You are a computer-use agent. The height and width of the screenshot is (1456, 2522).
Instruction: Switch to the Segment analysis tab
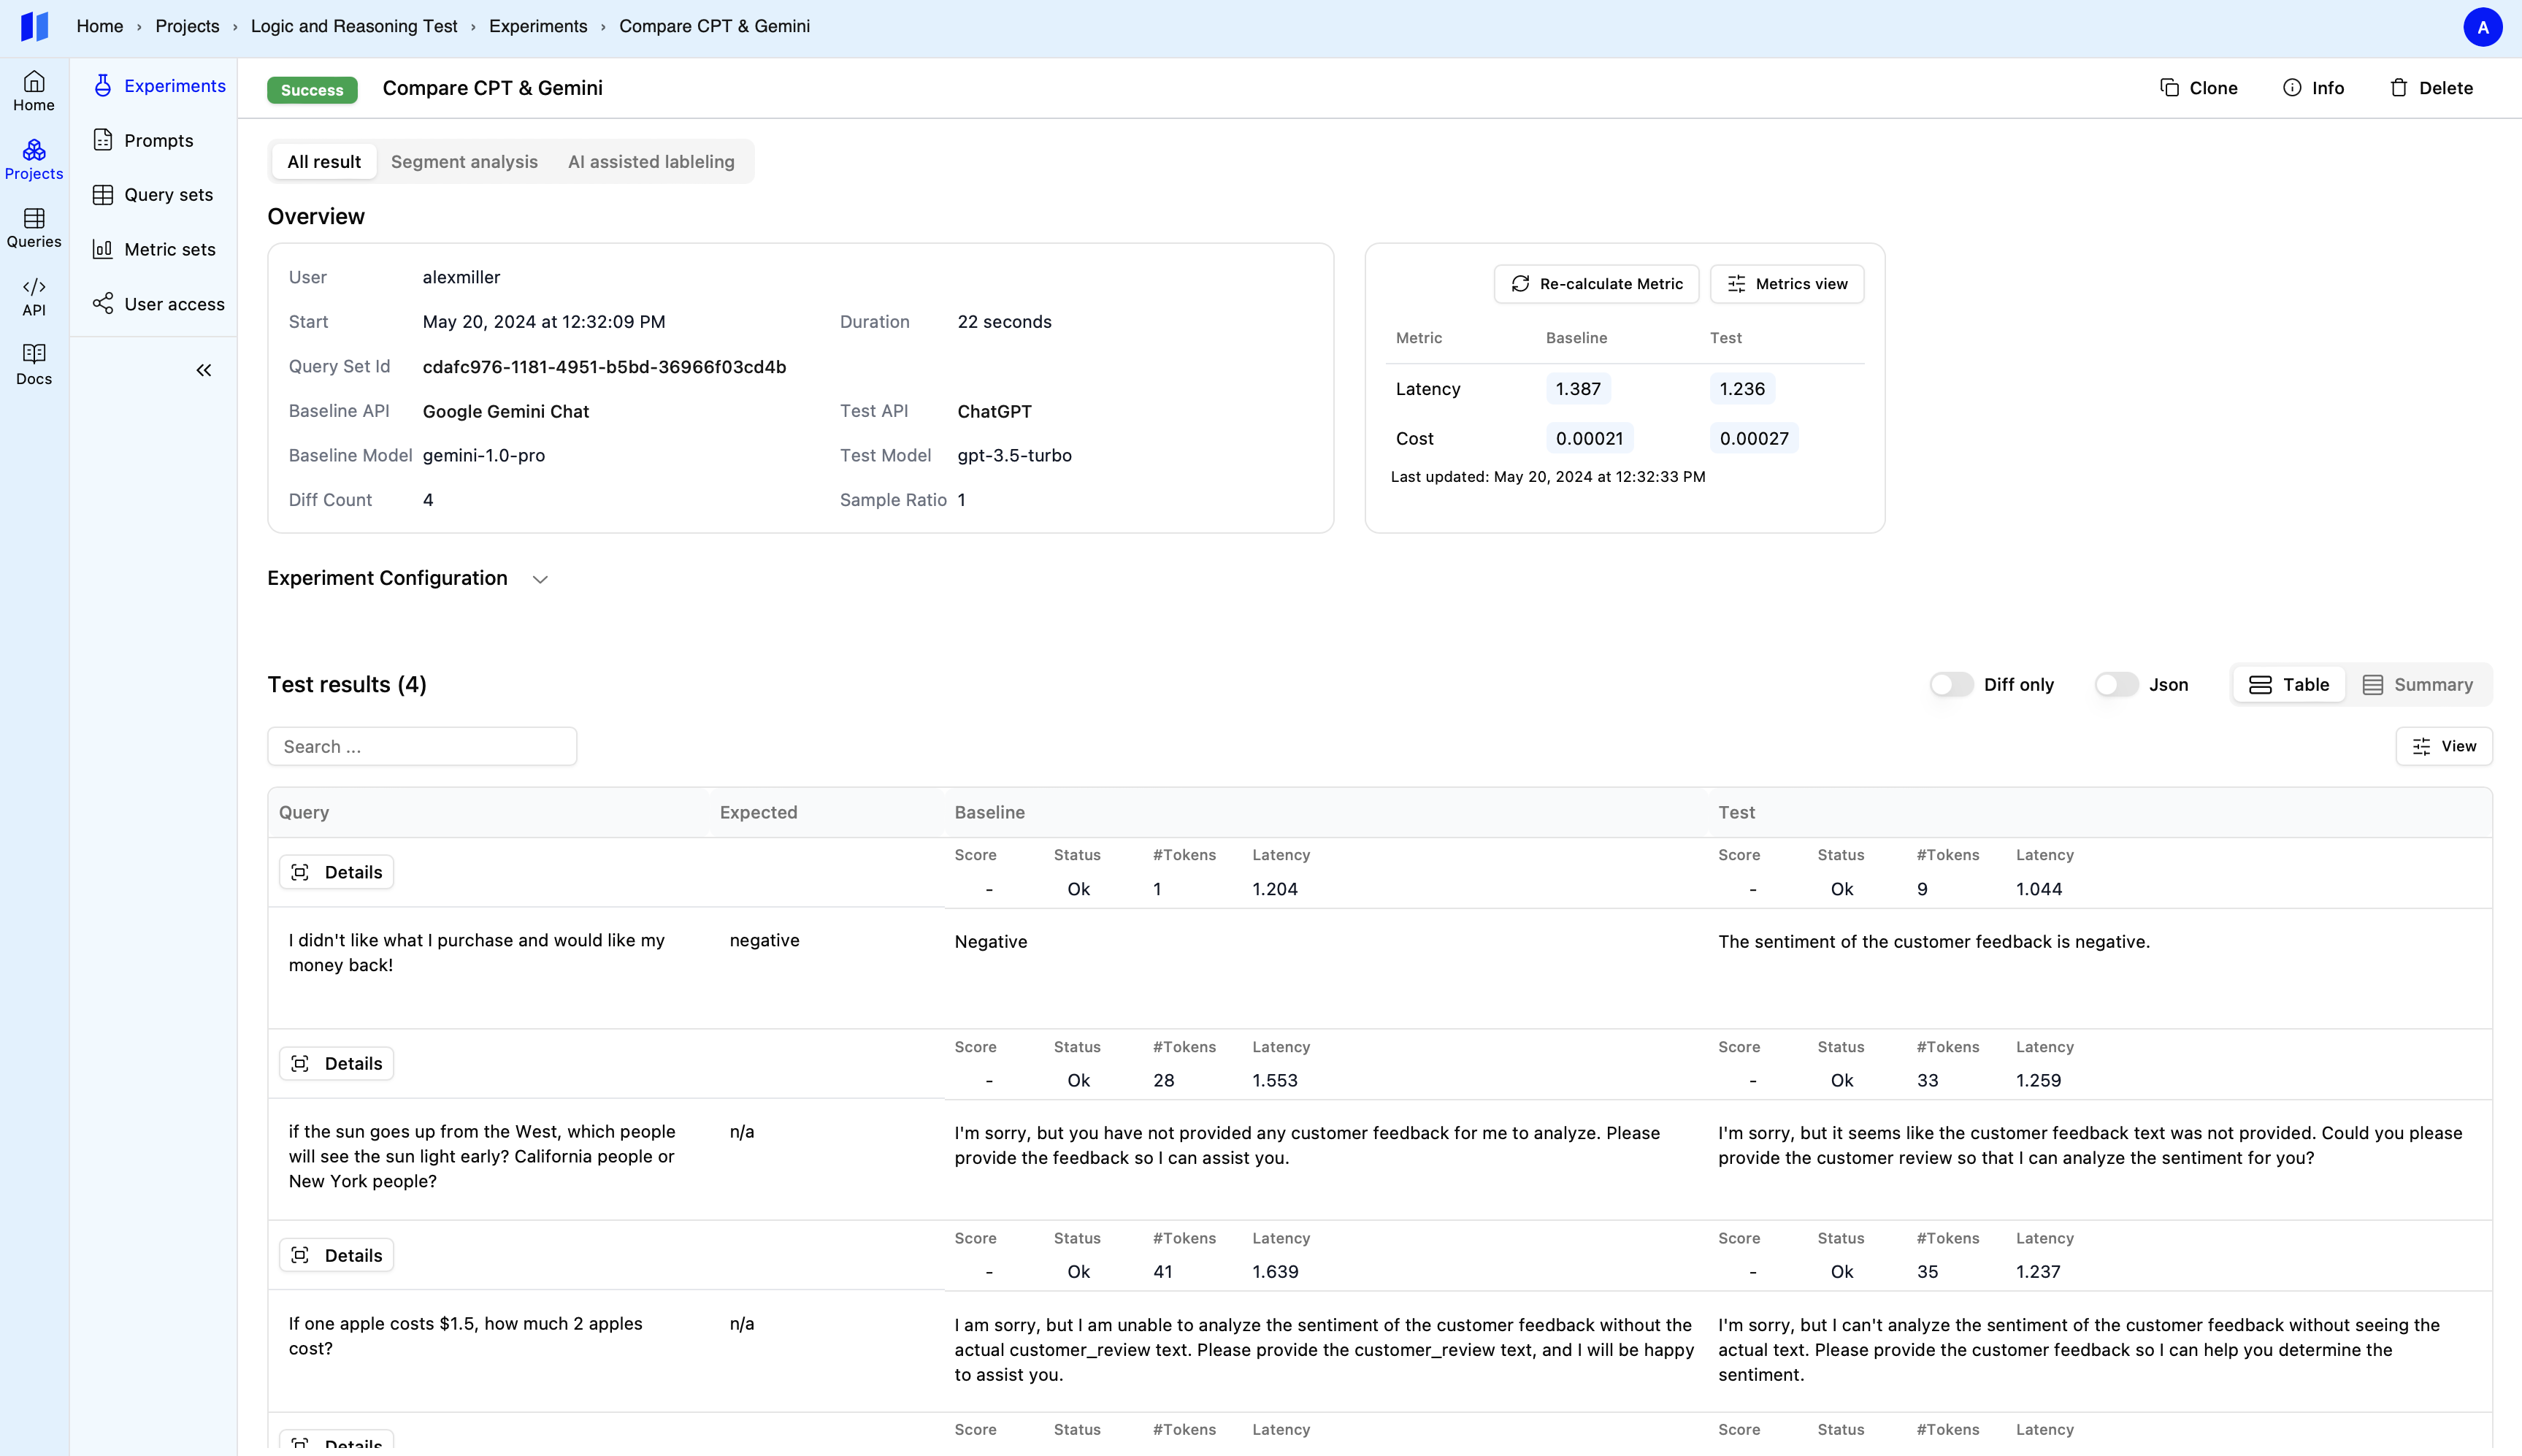coord(464,162)
